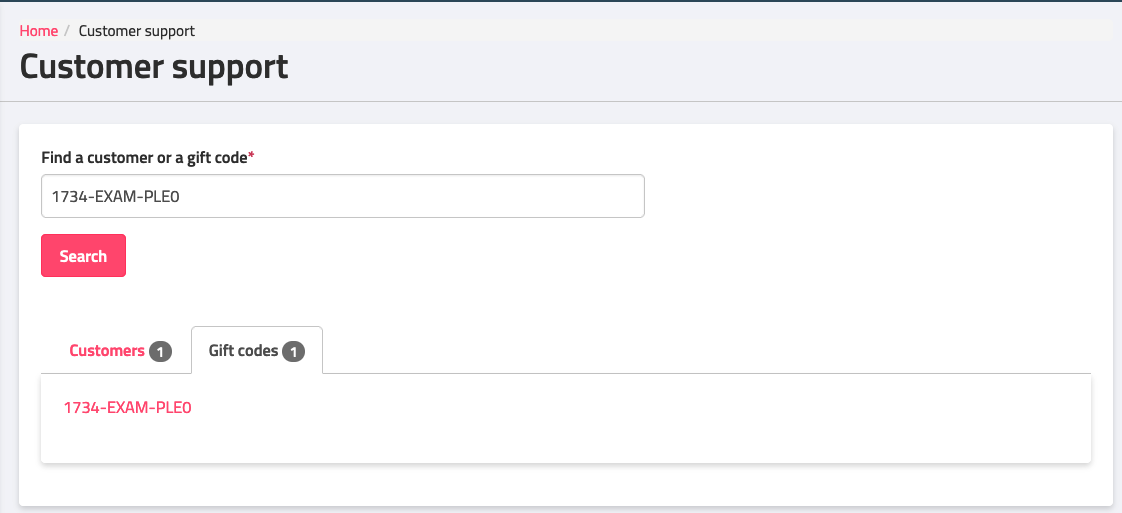Select the Gift codes tab

point(256,351)
